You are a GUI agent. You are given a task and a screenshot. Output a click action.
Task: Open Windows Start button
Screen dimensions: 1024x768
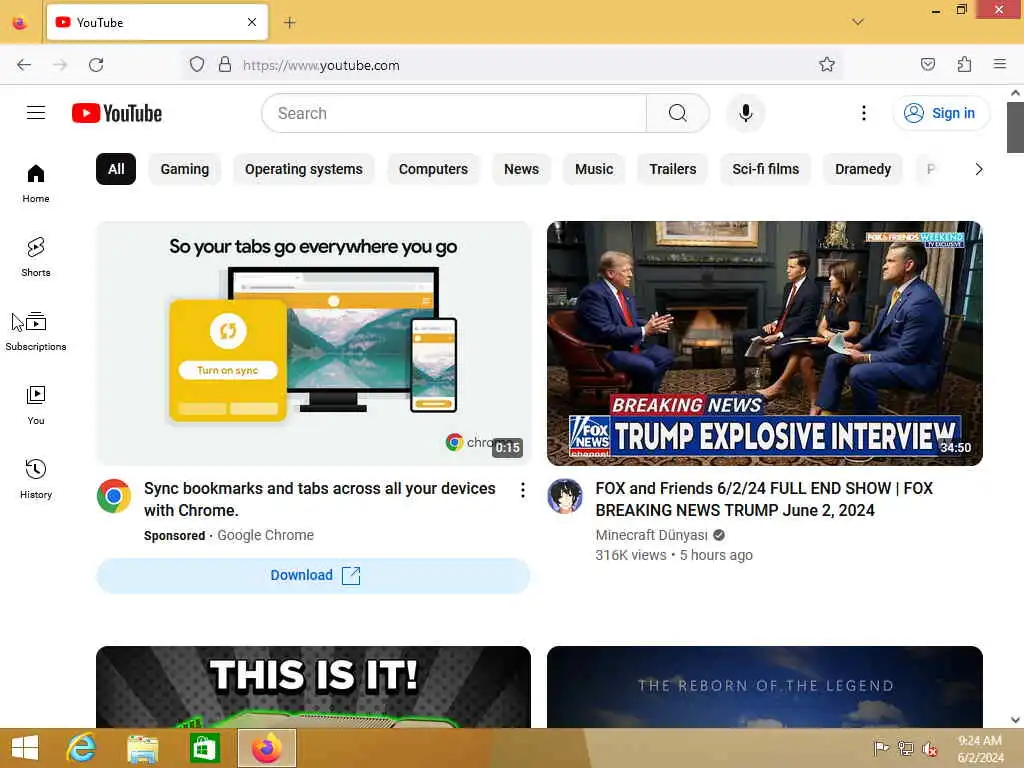pos(25,748)
